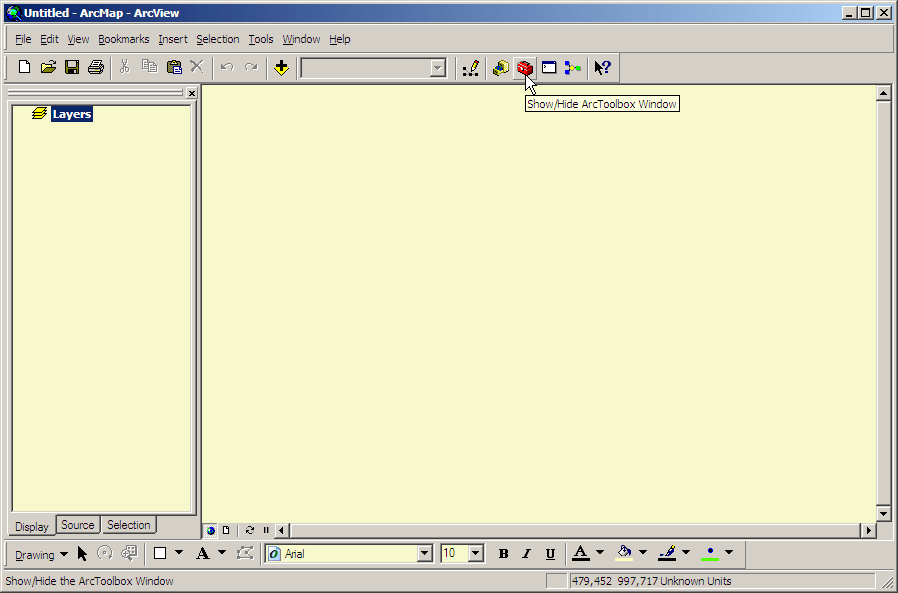
Task: Expand the font color dropdown arrow
Action: [600, 553]
